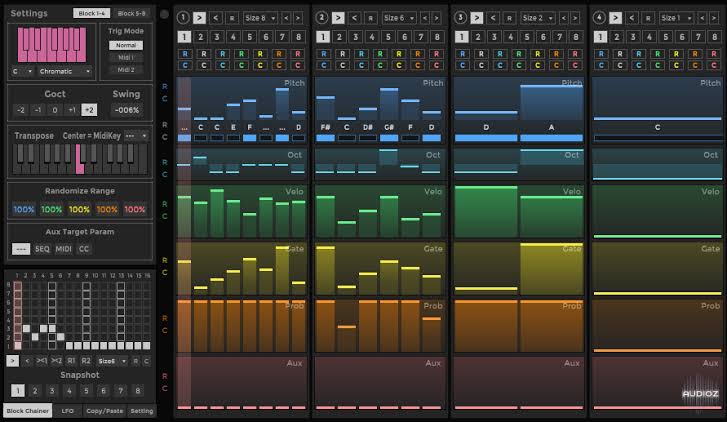727x422 pixels.
Task: Open the Copy/Paste tab
Action: click(x=104, y=411)
